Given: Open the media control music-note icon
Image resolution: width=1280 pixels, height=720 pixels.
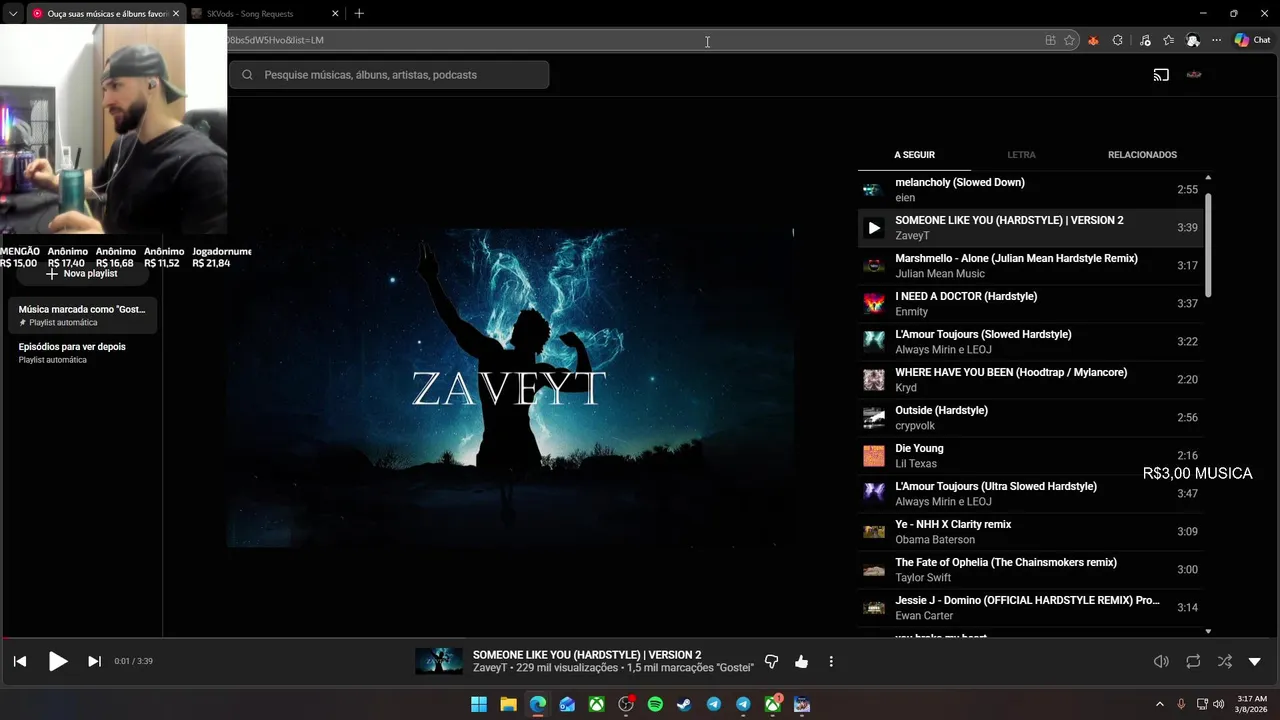Looking at the screenshot, I should [1145, 40].
